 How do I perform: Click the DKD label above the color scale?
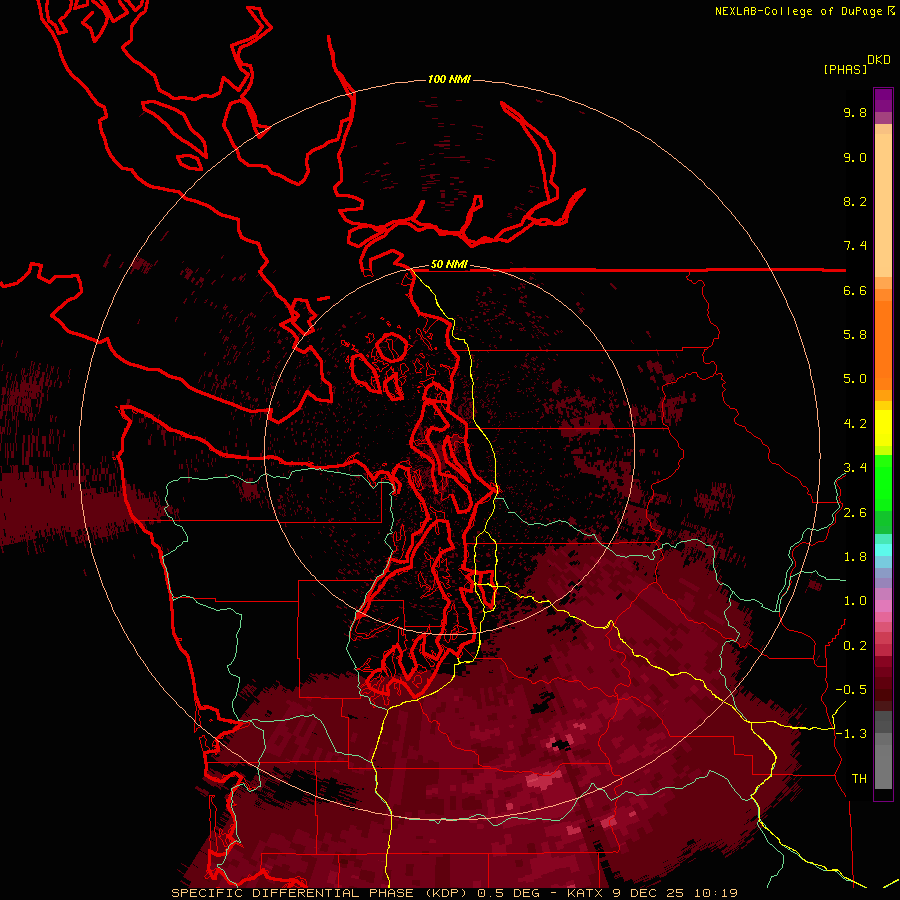click(879, 60)
